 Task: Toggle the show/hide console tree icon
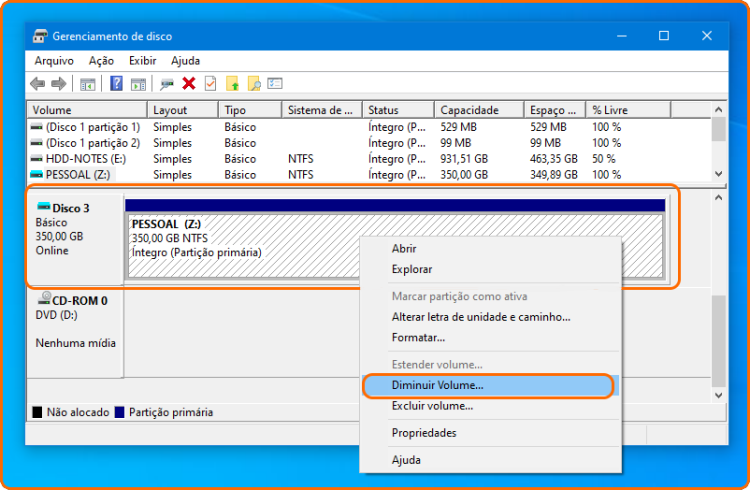(88, 84)
